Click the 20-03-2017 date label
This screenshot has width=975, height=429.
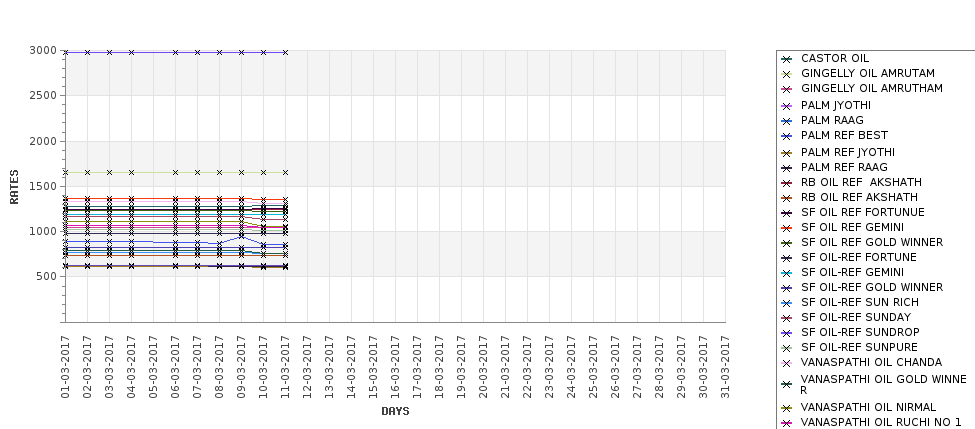[x=483, y=367]
